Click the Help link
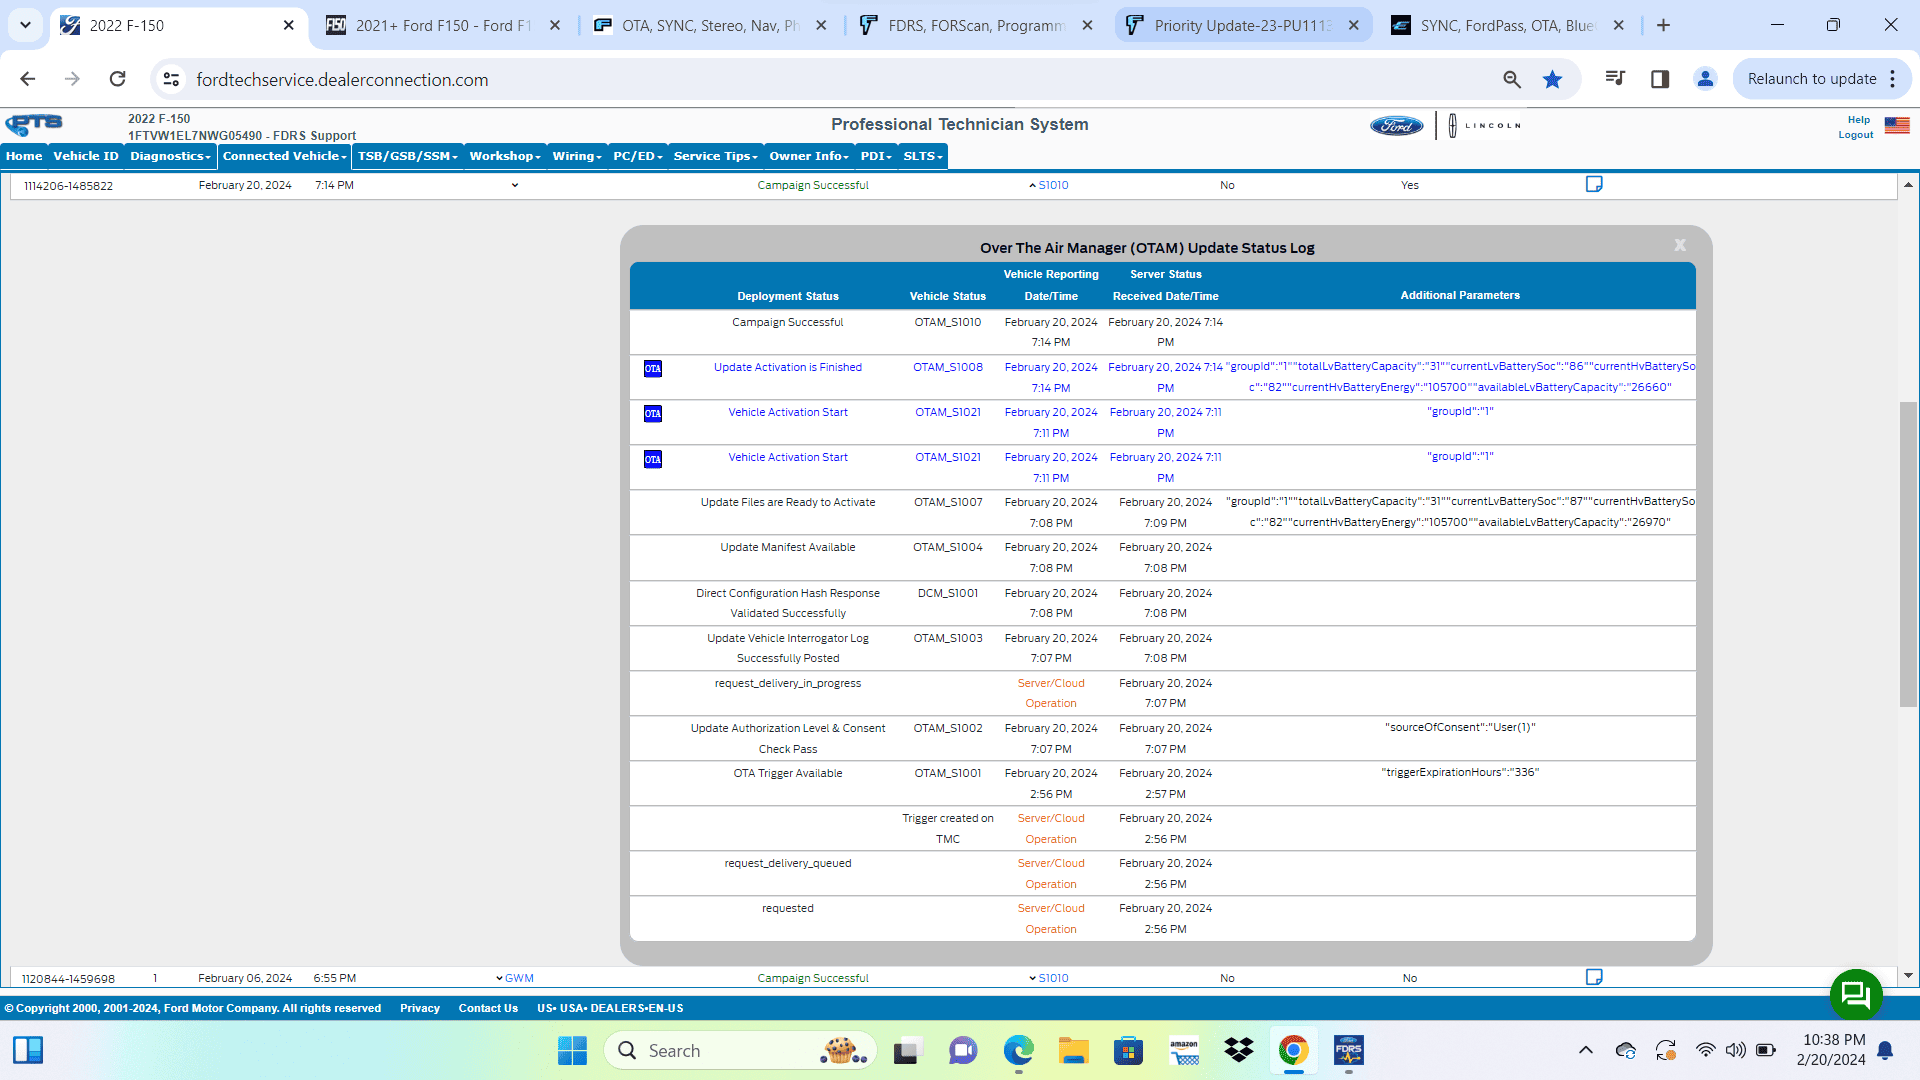 coord(1858,120)
